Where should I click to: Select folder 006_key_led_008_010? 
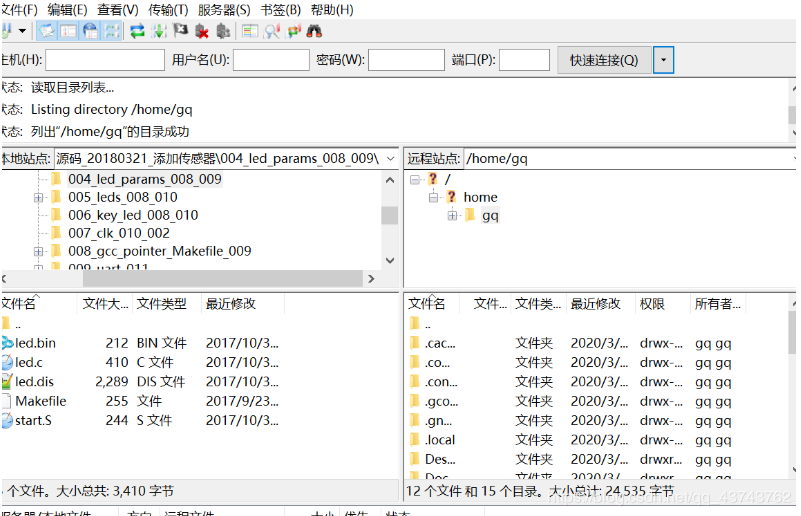[x=133, y=215]
